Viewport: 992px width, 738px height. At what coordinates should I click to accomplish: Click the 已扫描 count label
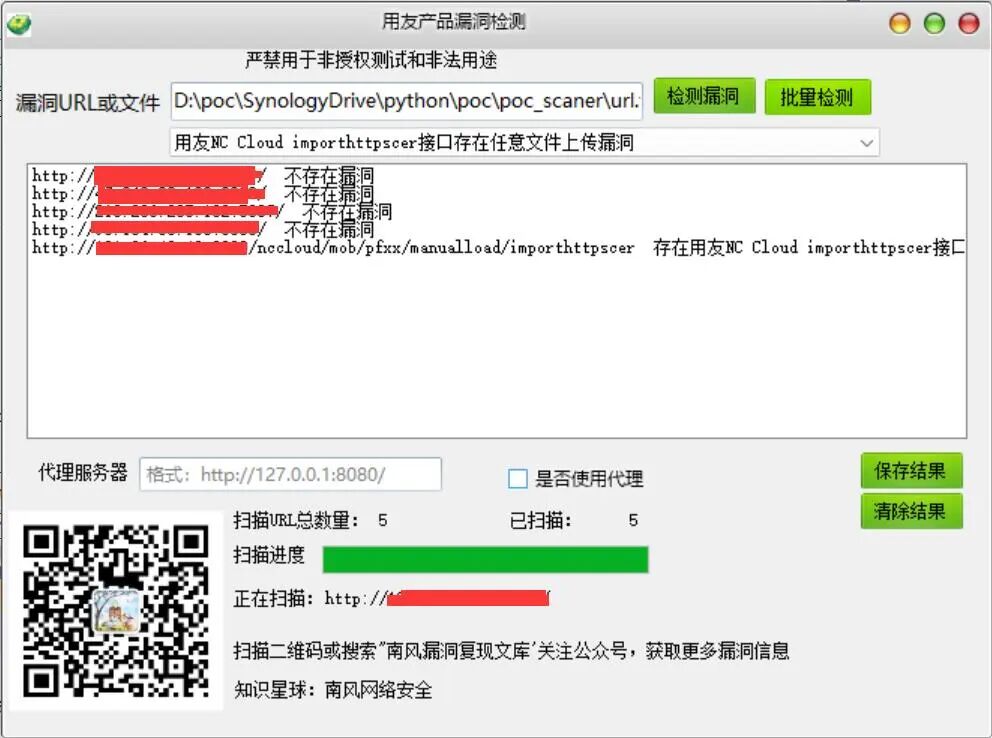[x=540, y=520]
